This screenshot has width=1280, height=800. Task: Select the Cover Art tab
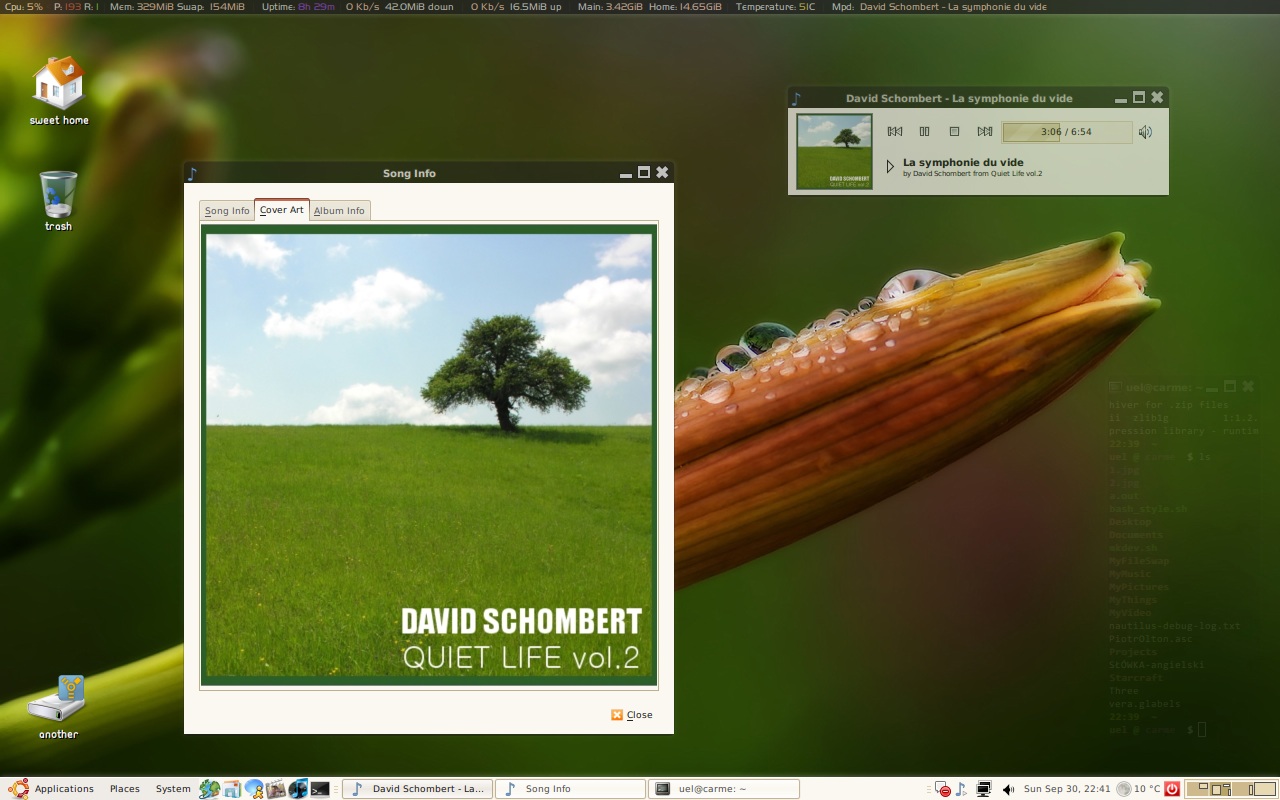pyautogui.click(x=282, y=210)
